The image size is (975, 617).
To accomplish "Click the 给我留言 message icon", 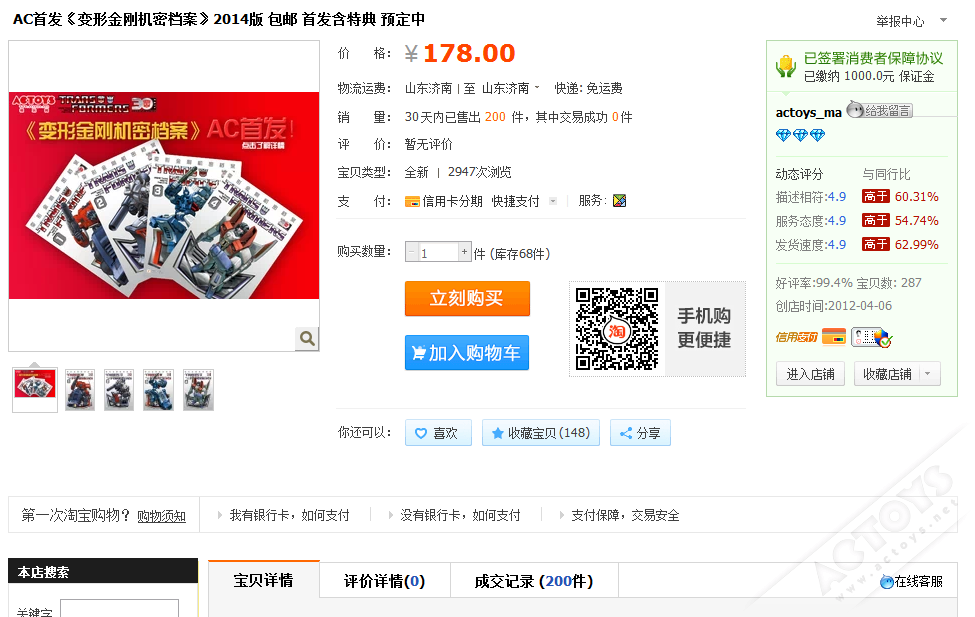I will 879,111.
